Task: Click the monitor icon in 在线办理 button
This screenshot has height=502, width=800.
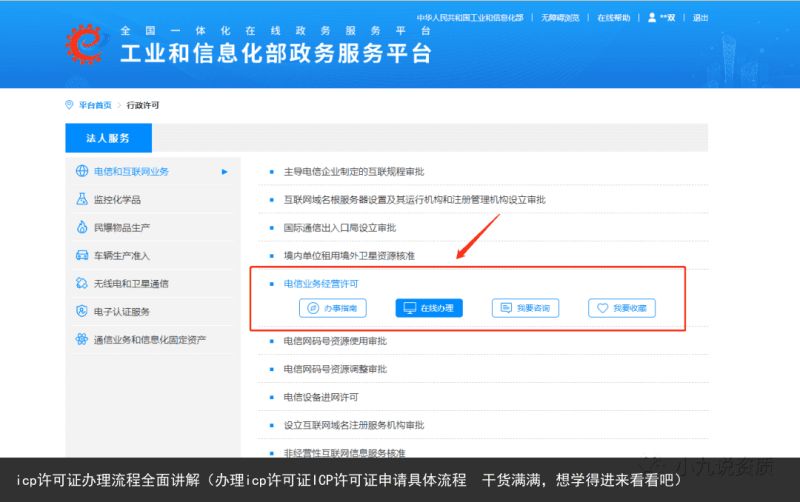Action: tap(410, 308)
